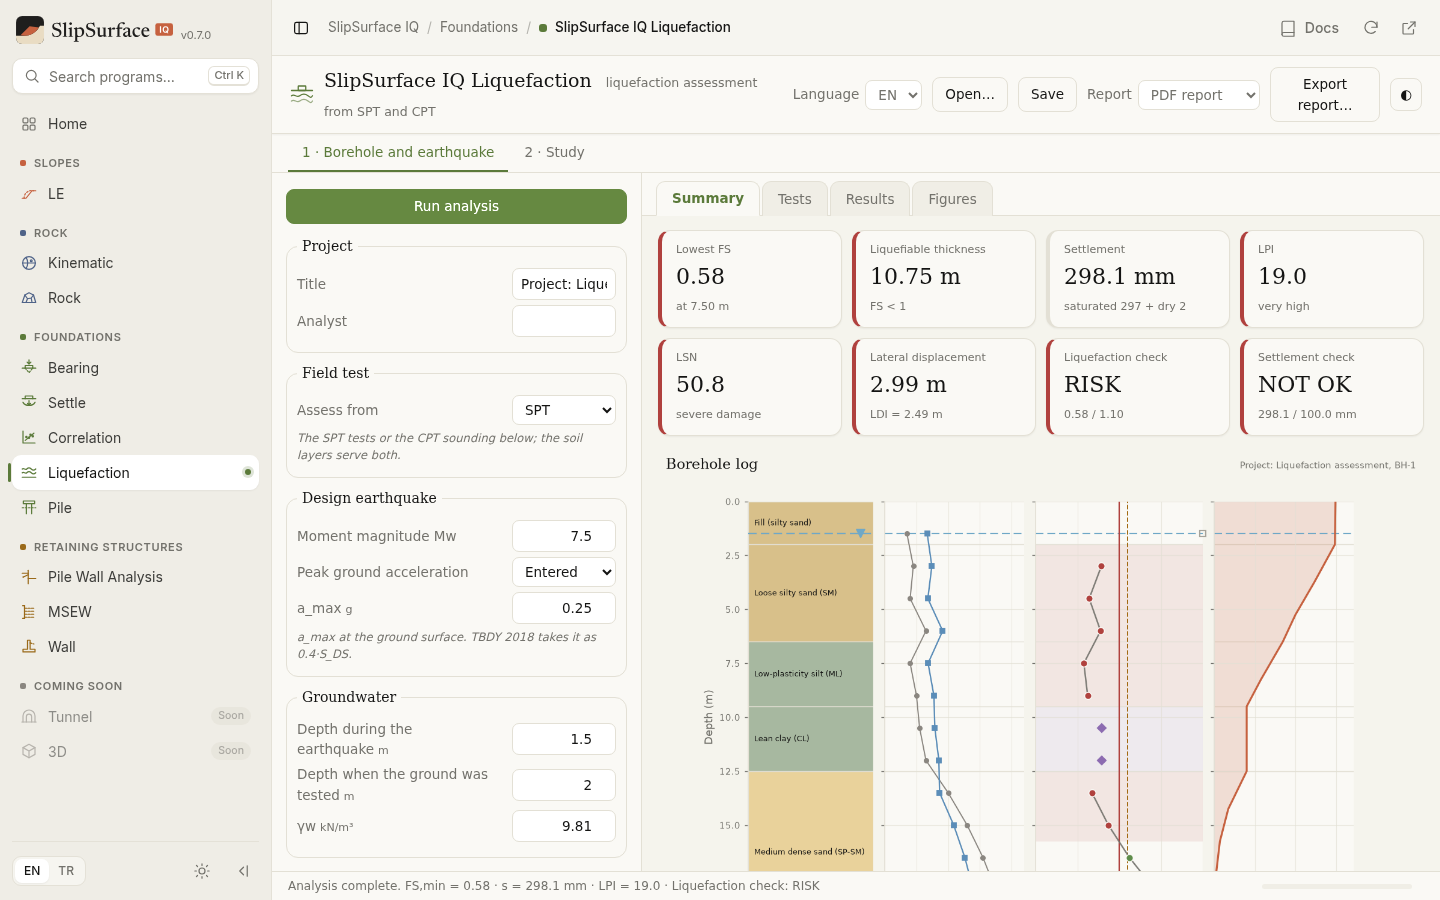This screenshot has height=900, width=1440.
Task: Open the LE slopes program icon
Action: tap(29, 194)
